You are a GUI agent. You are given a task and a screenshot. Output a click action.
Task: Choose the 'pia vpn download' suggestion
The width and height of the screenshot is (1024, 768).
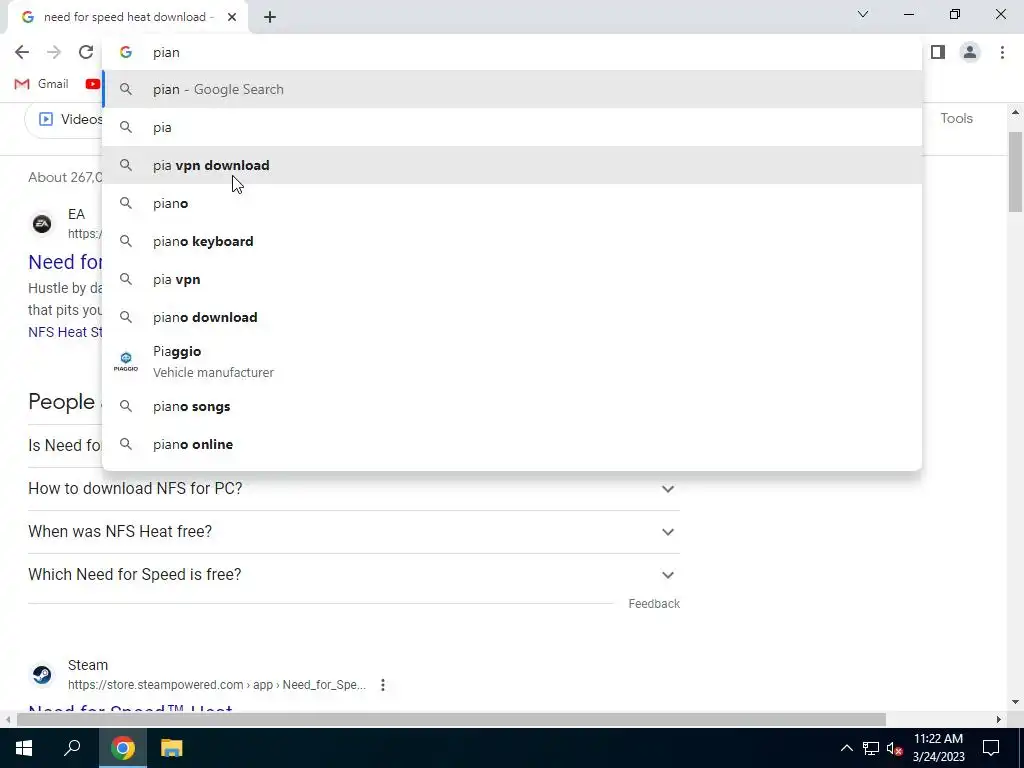(512, 165)
